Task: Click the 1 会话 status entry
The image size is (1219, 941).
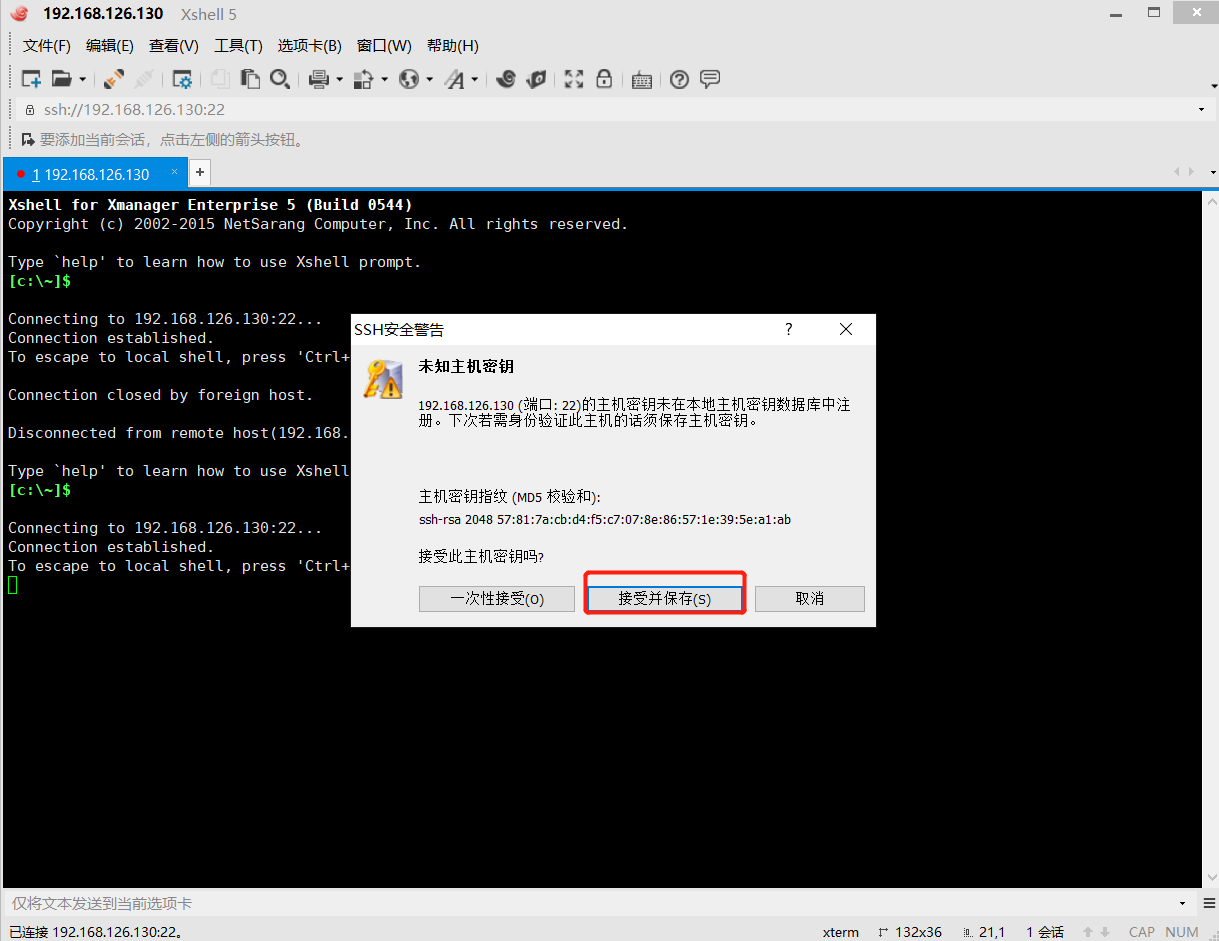Action: click(1045, 932)
